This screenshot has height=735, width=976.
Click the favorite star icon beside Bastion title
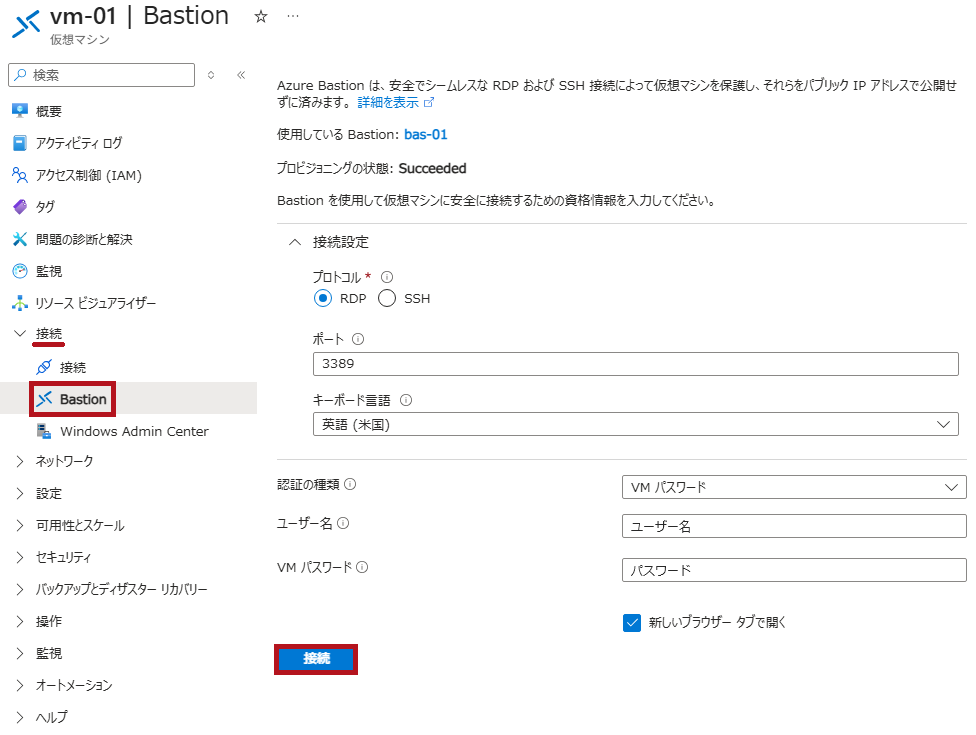(261, 17)
